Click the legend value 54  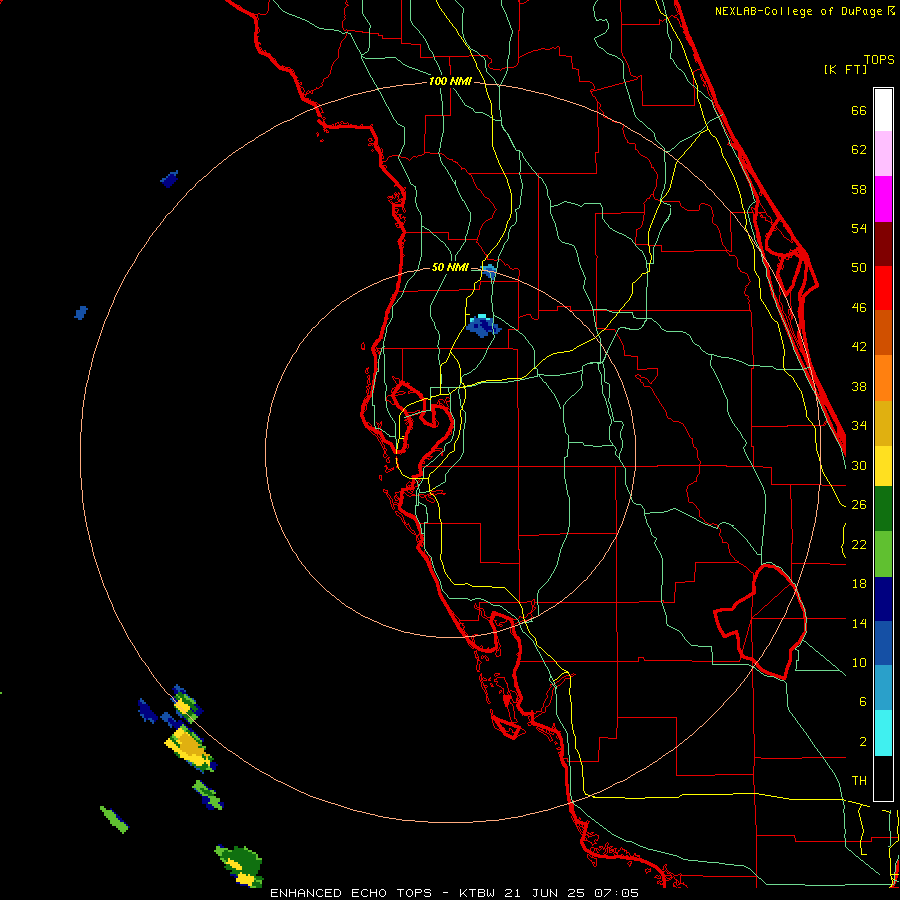pos(859,228)
